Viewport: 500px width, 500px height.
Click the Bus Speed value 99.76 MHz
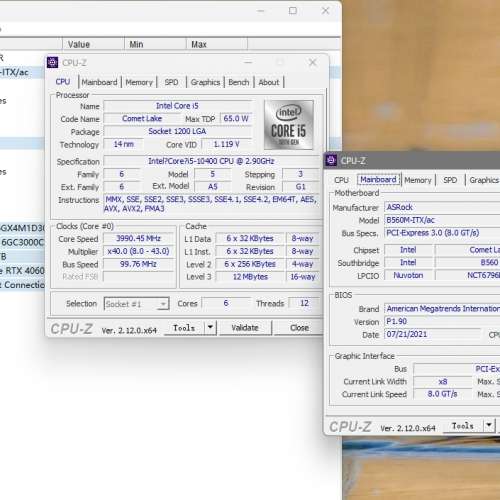click(x=139, y=264)
